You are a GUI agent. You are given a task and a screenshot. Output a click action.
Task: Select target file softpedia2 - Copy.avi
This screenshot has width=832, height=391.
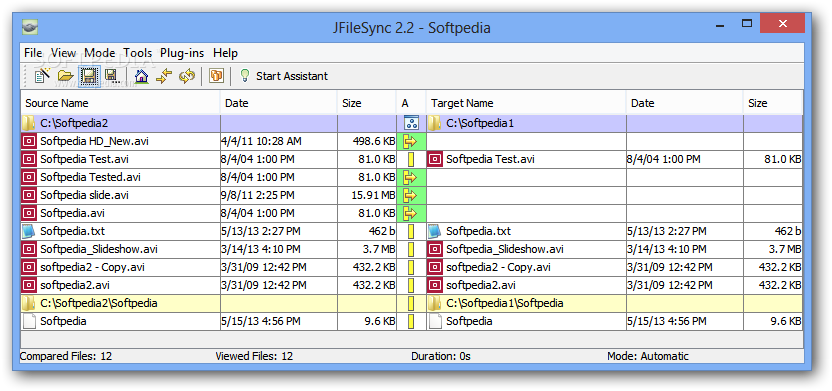[x=498, y=267]
